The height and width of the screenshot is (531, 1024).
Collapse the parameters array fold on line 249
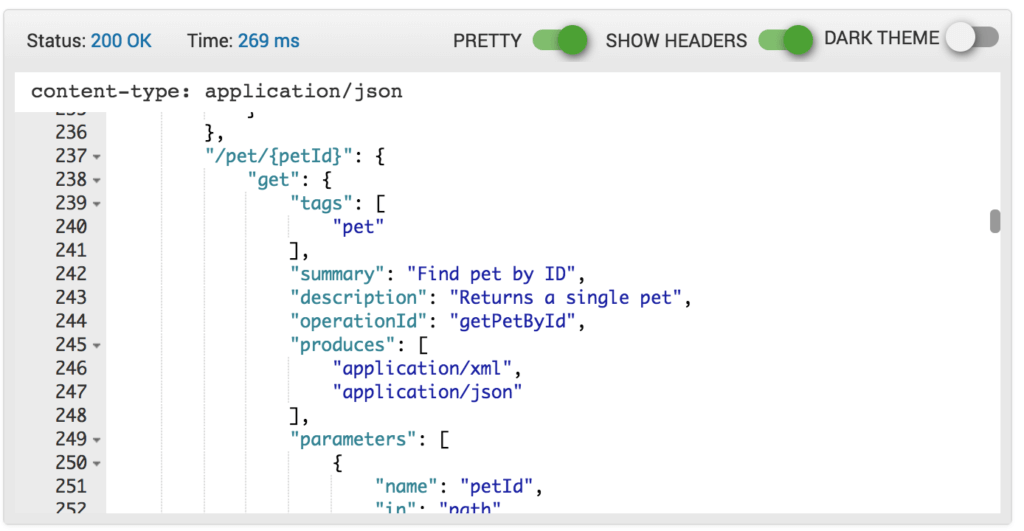tap(97, 440)
